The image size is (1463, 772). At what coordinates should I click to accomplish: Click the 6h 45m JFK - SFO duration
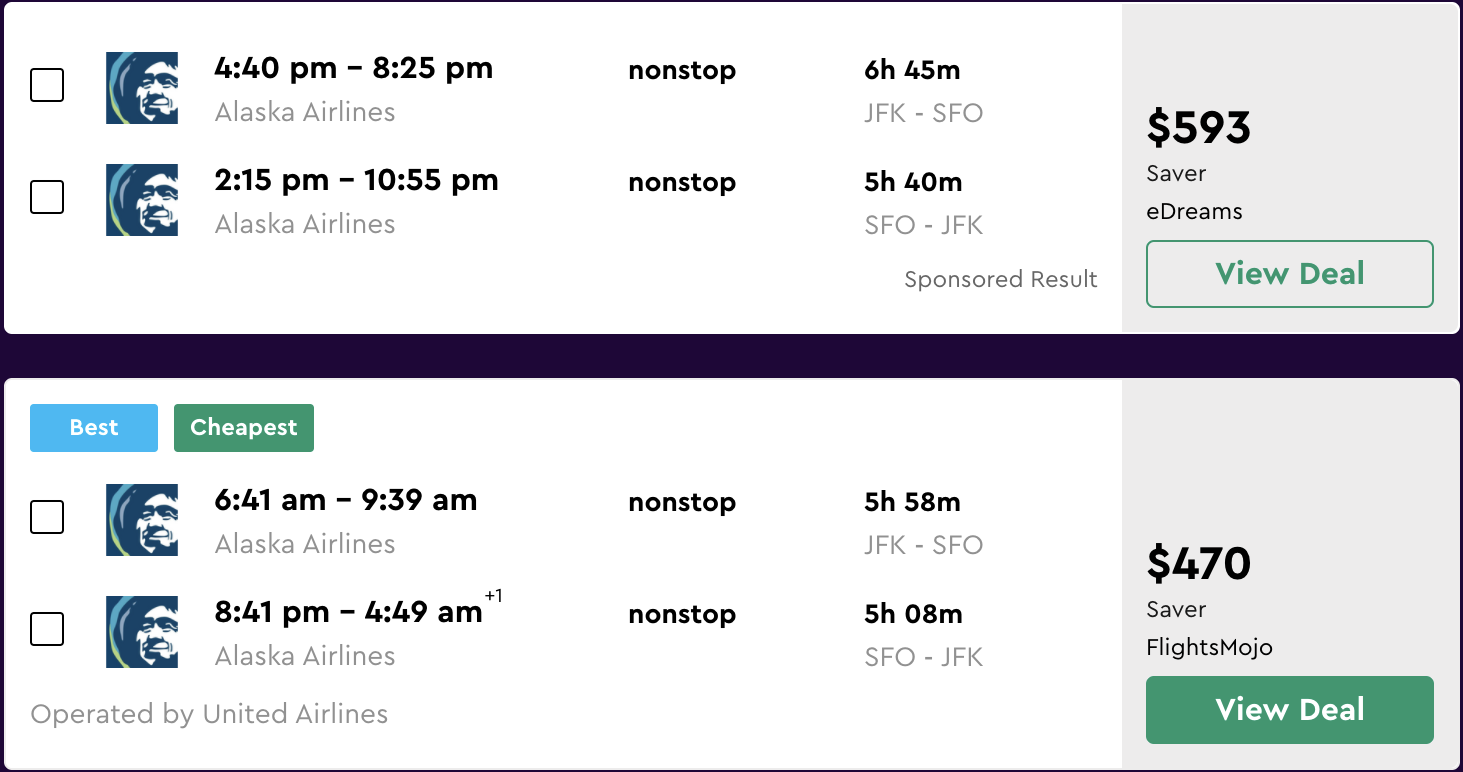(923, 91)
